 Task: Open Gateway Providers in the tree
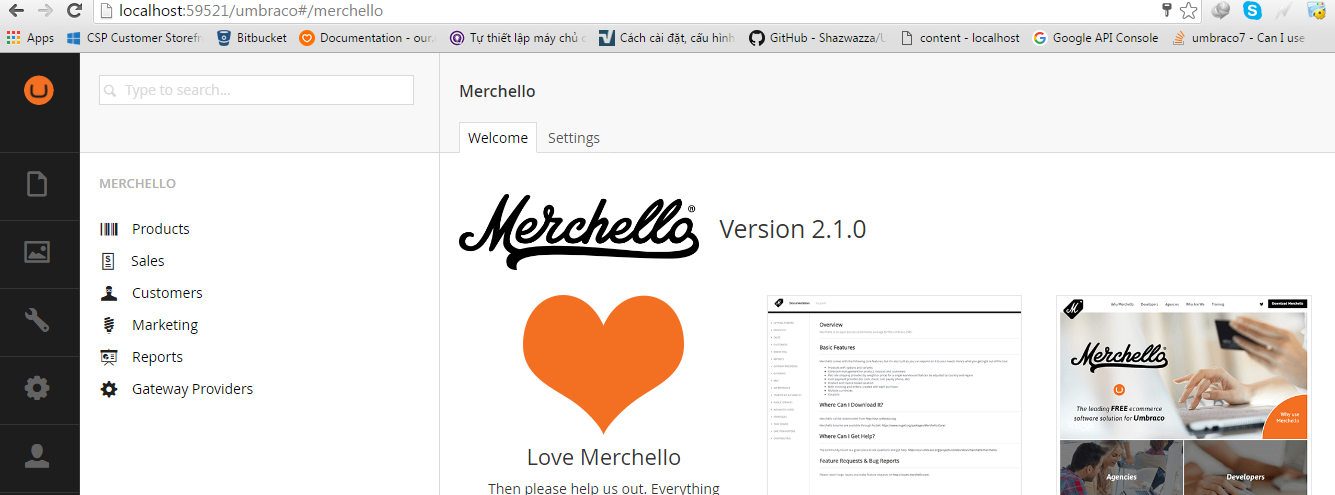click(x=192, y=389)
